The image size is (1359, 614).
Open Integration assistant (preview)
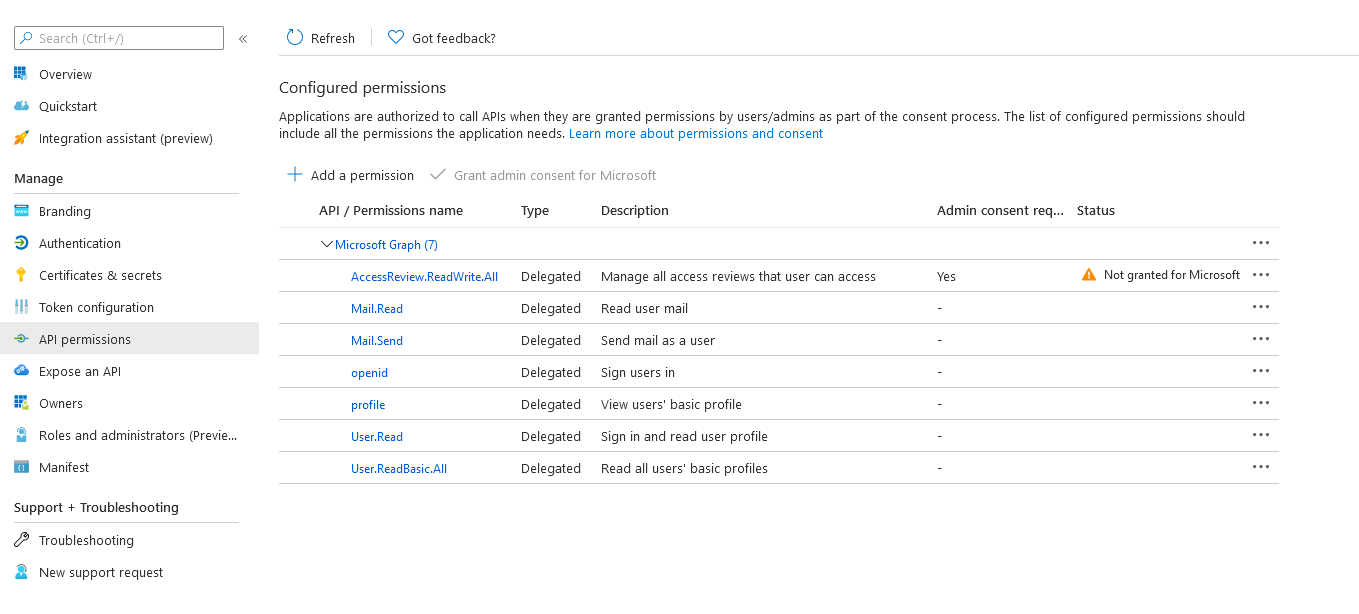coord(126,138)
